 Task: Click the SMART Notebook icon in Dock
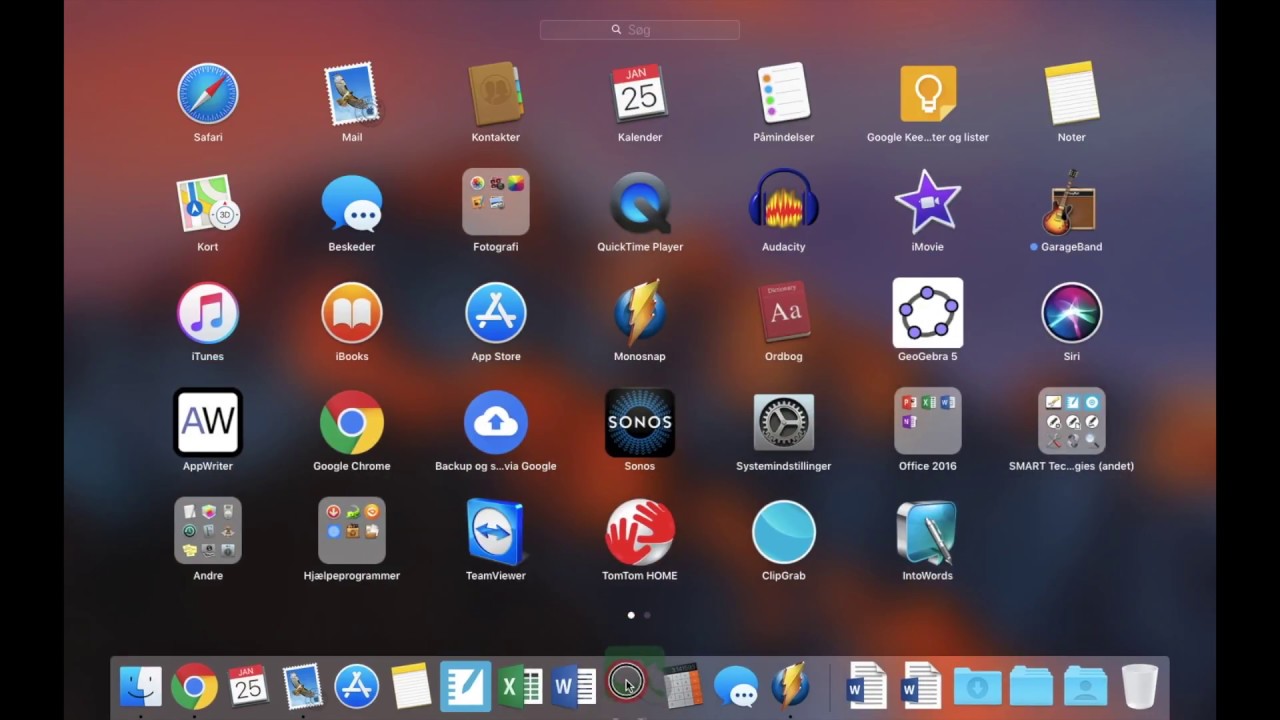[465, 687]
